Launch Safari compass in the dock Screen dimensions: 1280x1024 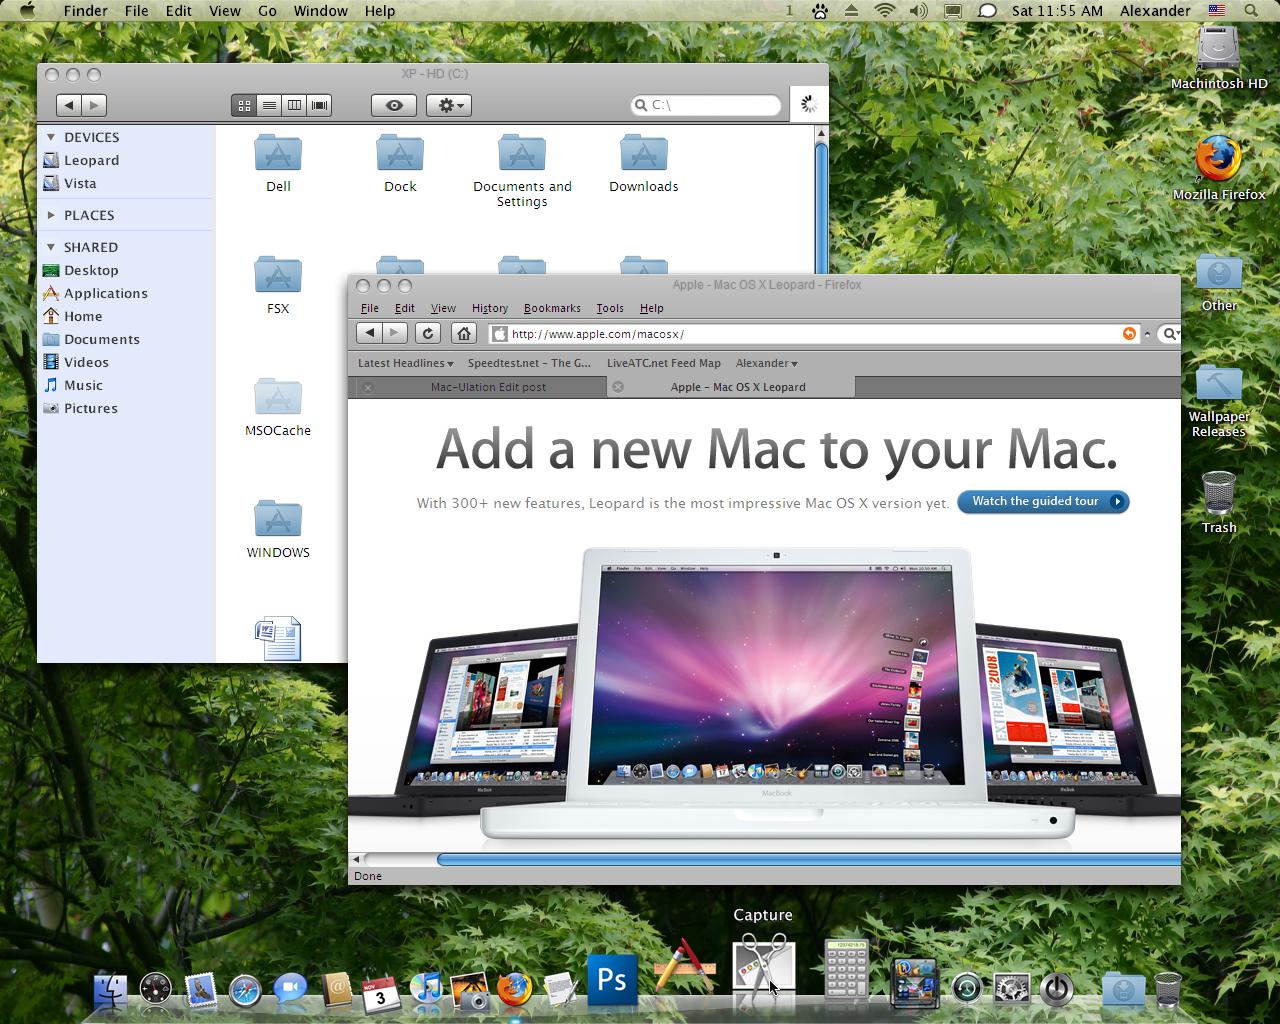point(245,990)
